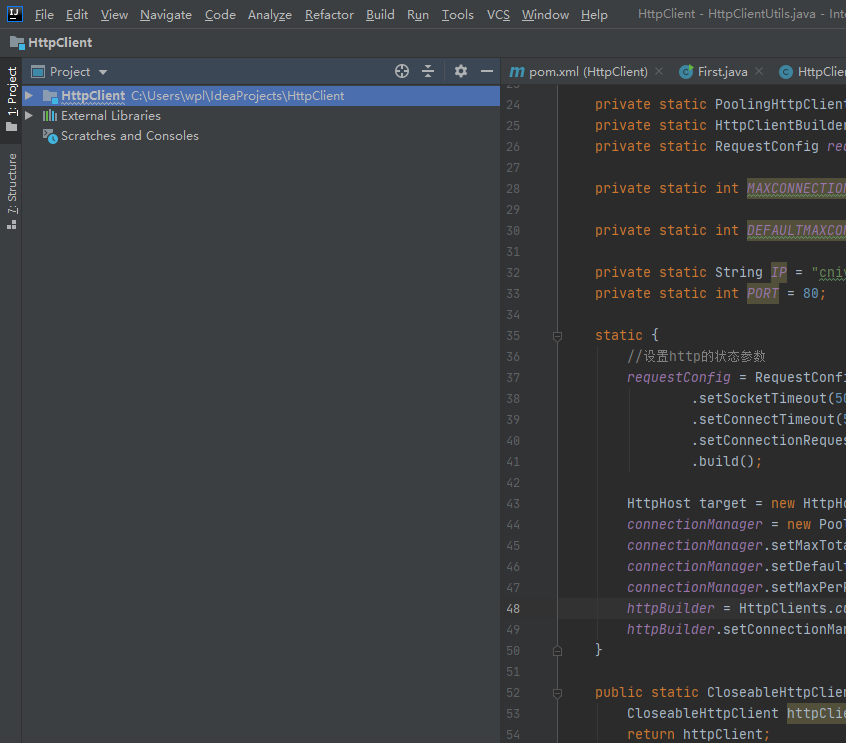This screenshot has height=743, width=846.
Task: Close the pom.xml editor tab
Action: (659, 72)
